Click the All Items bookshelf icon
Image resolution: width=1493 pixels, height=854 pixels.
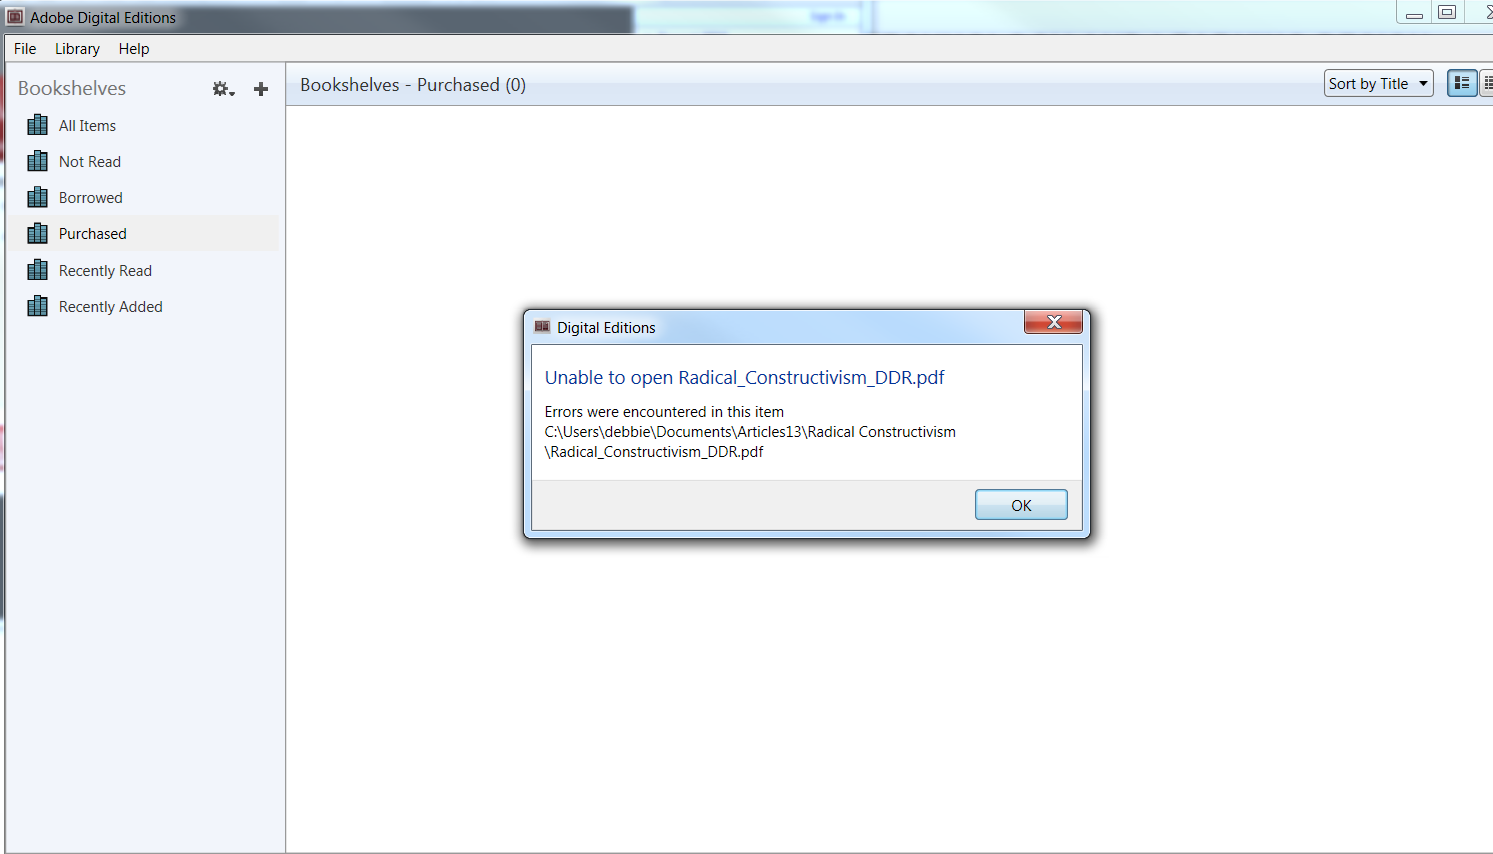pyautogui.click(x=38, y=125)
